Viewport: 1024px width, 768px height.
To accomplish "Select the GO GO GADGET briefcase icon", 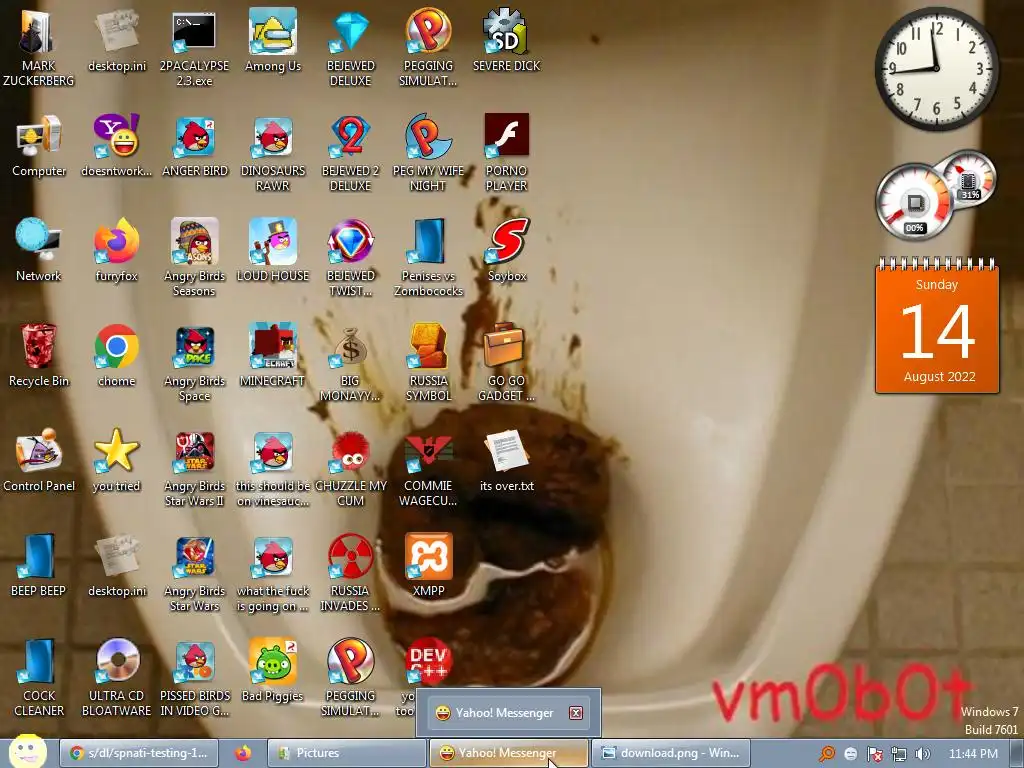I will point(507,363).
